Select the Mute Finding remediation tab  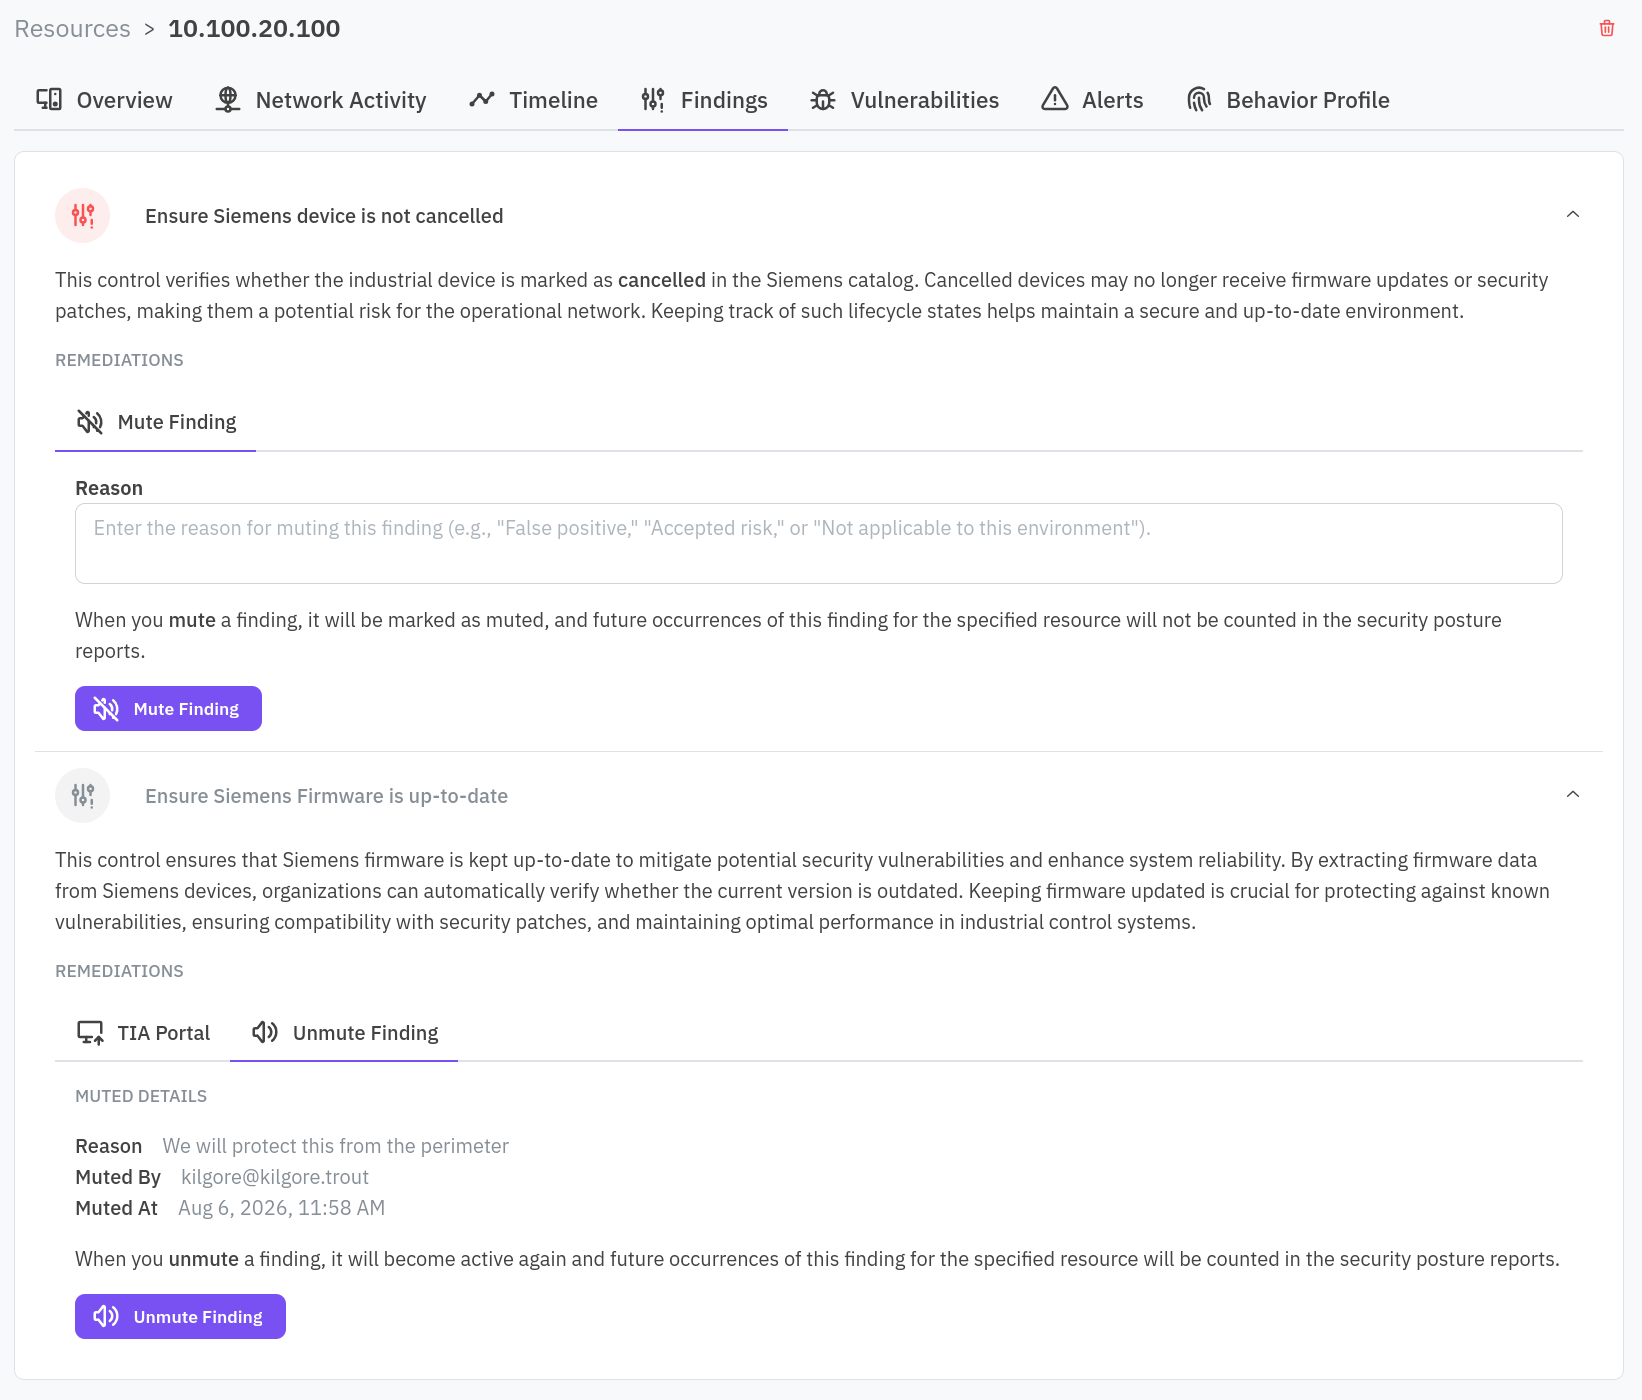(x=156, y=422)
